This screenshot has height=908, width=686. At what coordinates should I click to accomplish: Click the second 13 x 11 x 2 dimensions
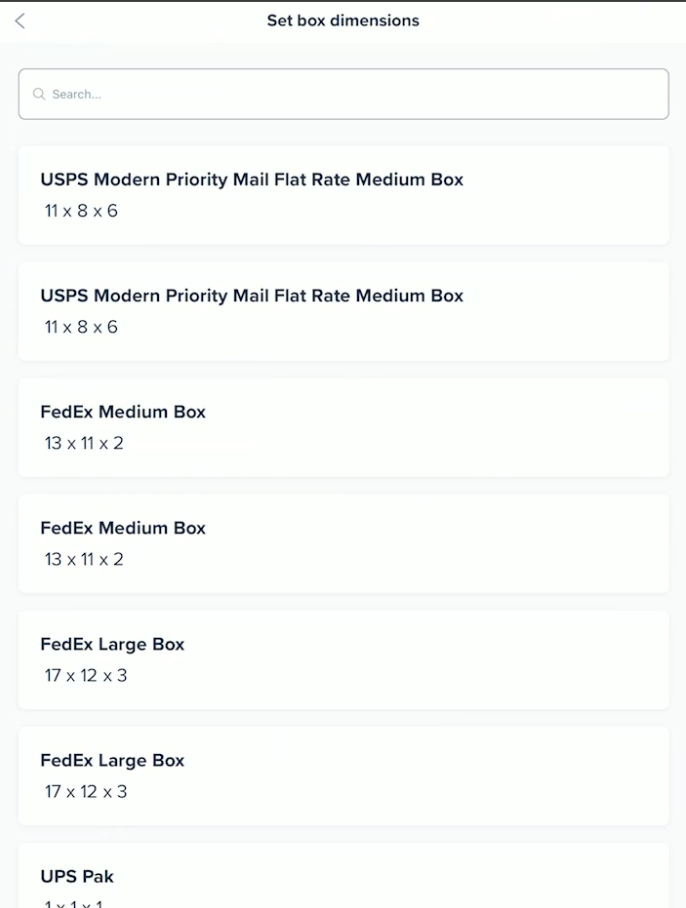point(84,559)
